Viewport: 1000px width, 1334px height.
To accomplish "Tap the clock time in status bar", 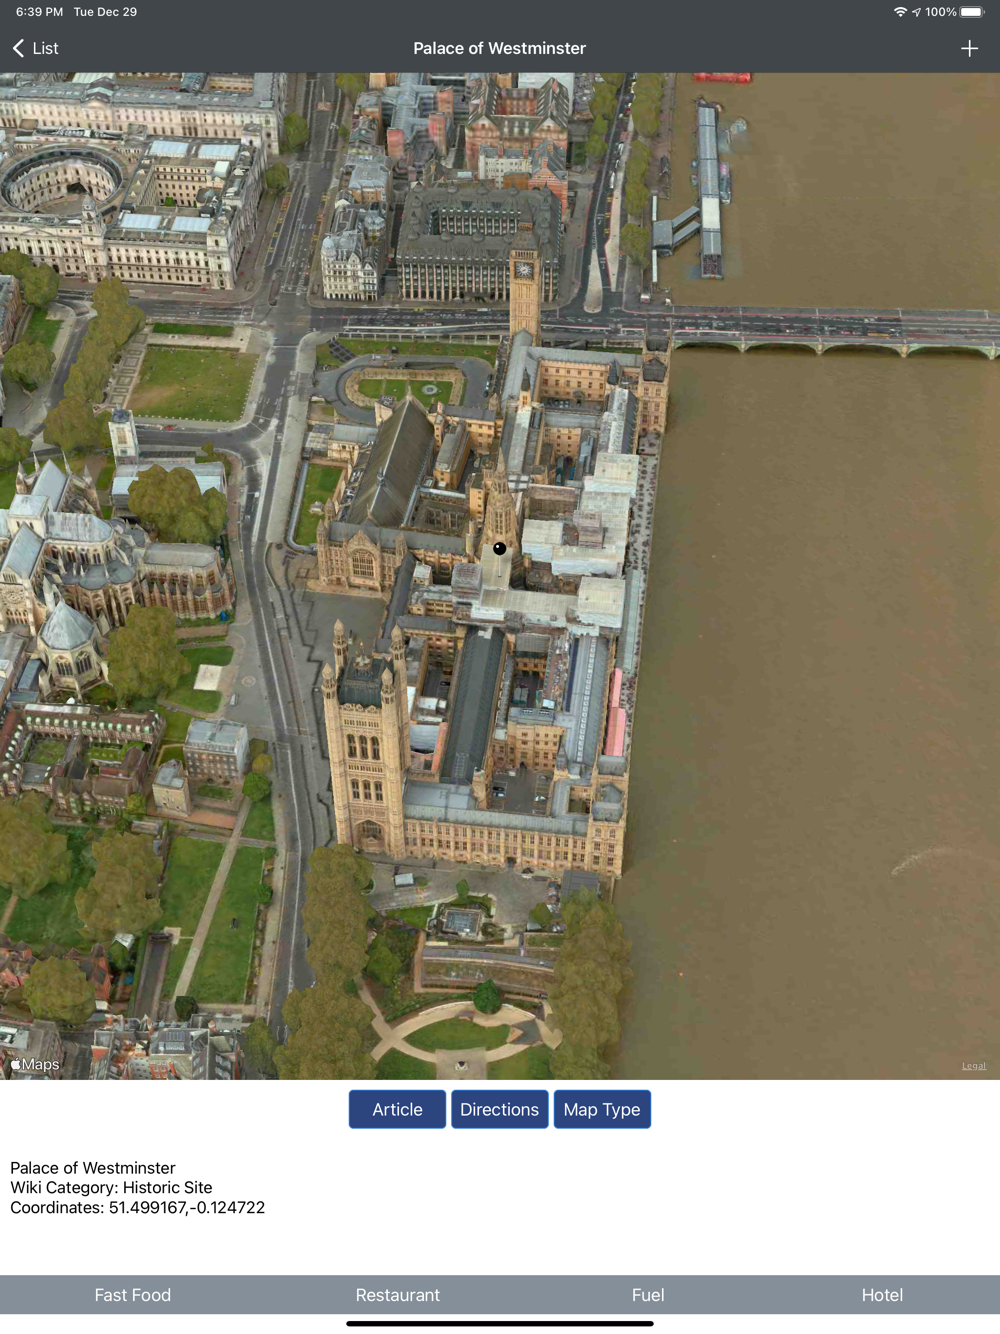I will coord(39,12).
